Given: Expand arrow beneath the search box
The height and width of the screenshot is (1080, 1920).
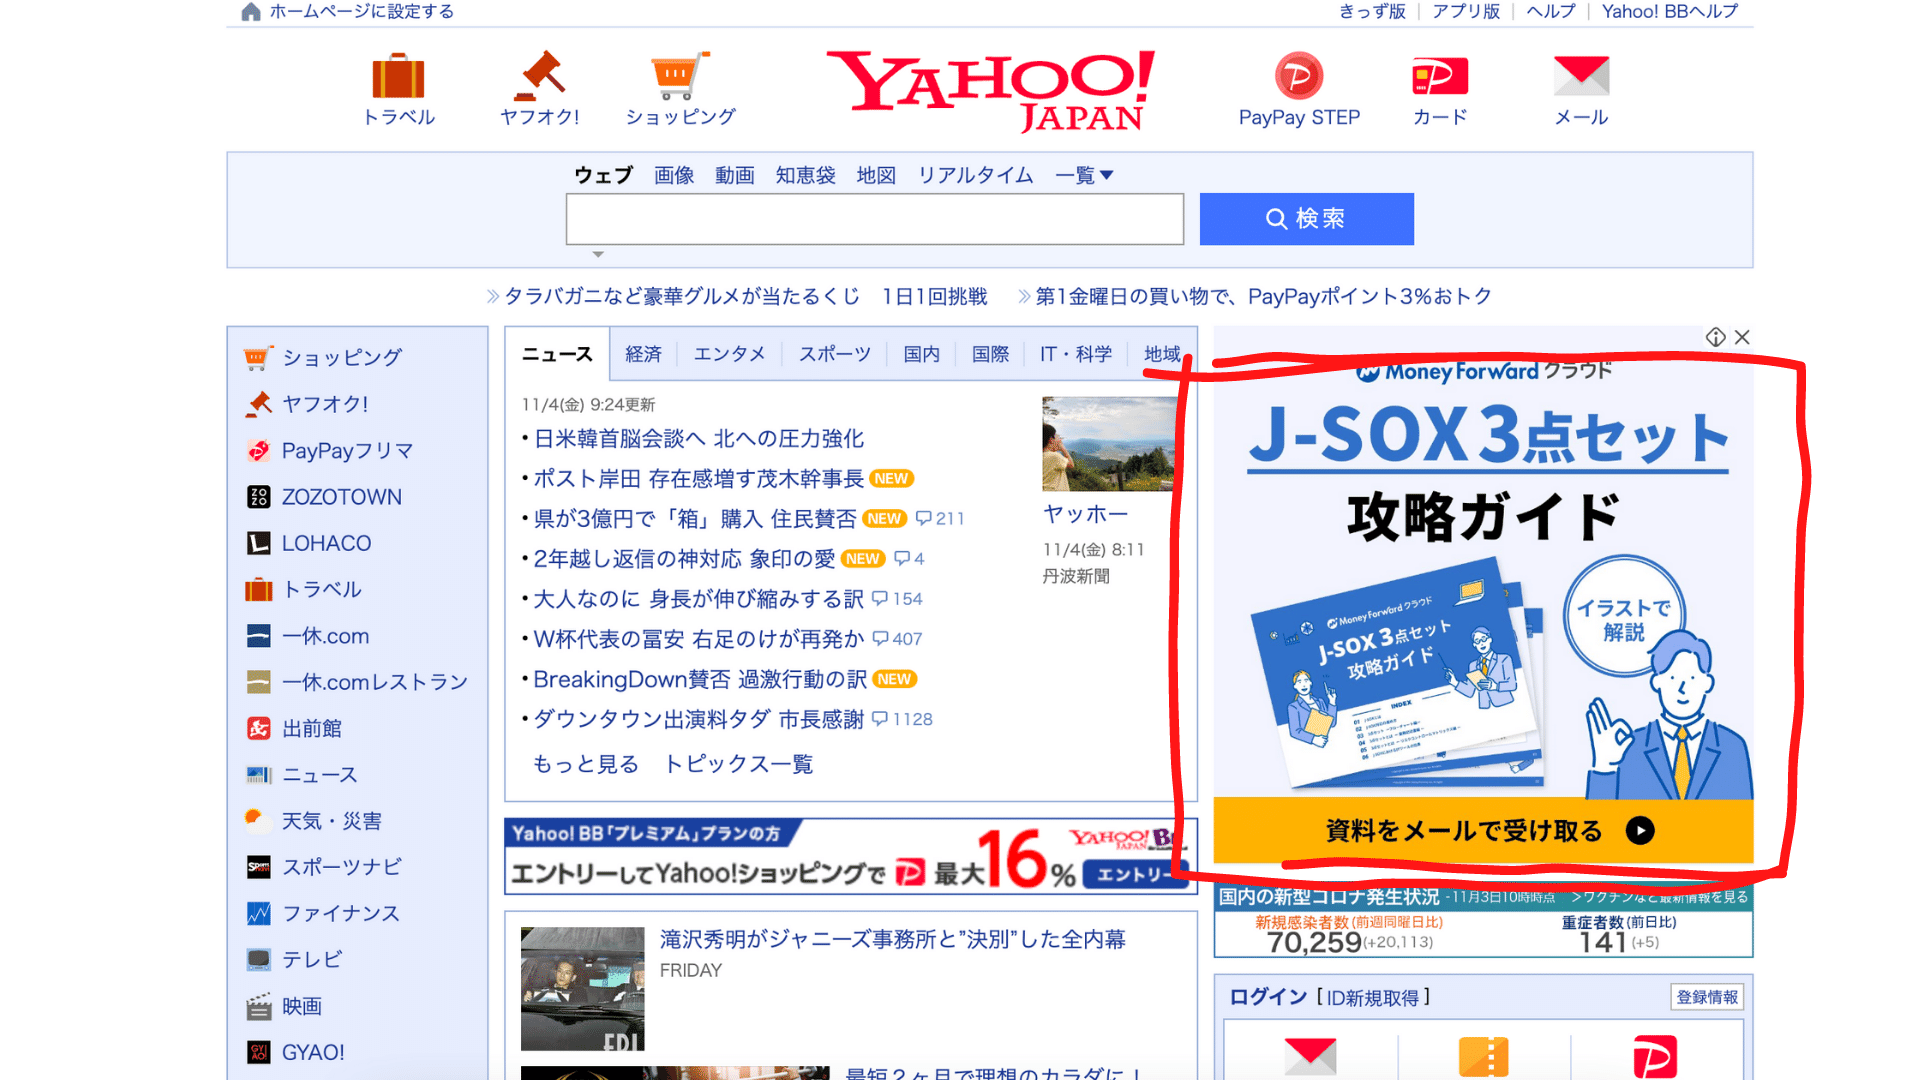Looking at the screenshot, I should point(598,254).
